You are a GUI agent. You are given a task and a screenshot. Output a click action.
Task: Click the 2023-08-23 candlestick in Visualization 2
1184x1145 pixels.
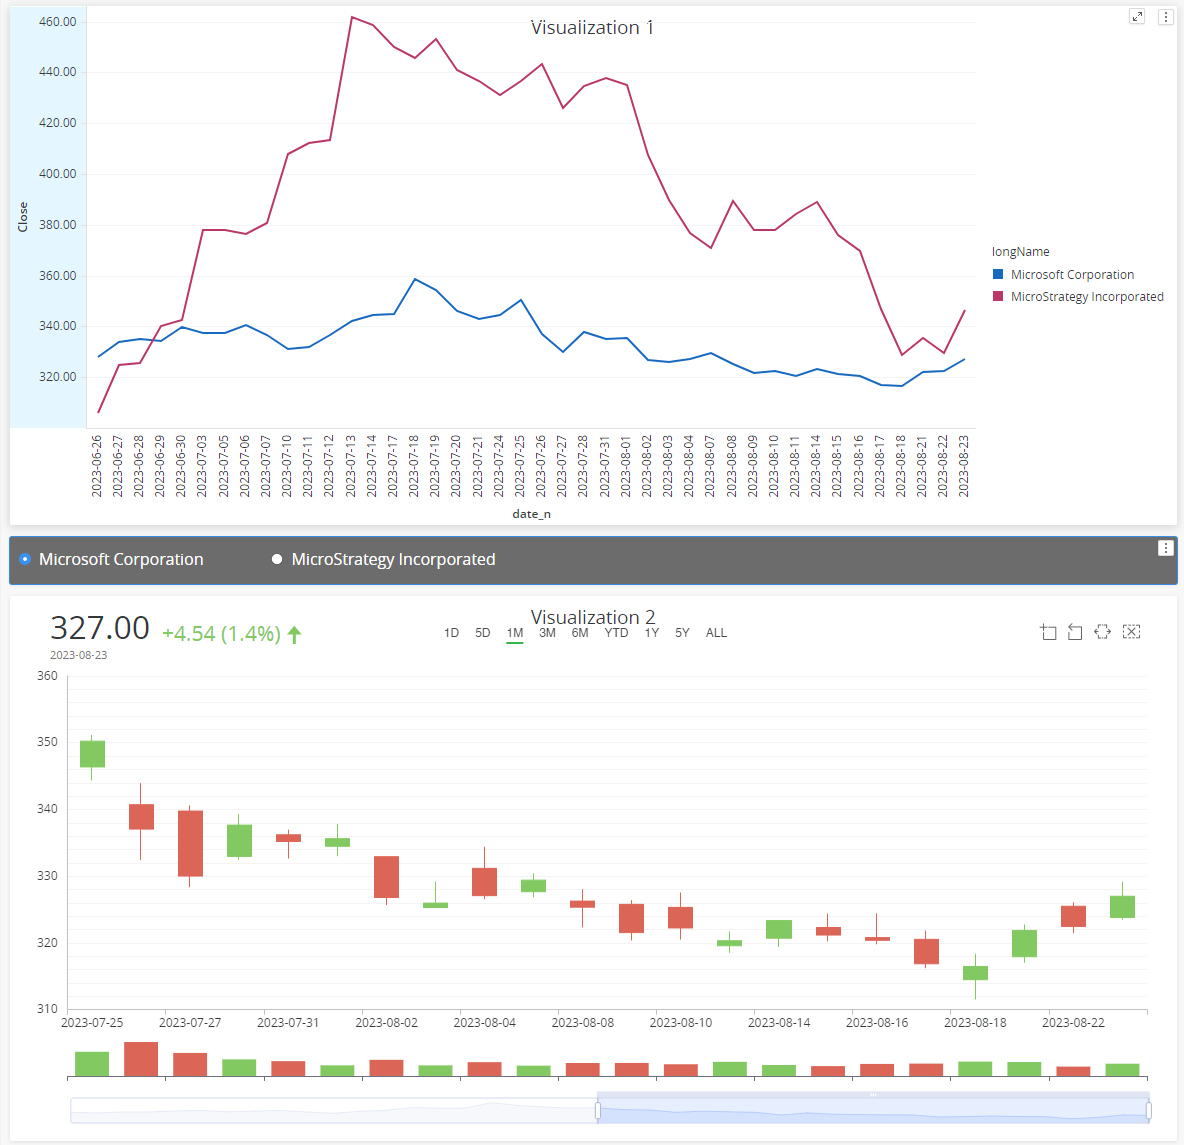tap(1120, 905)
